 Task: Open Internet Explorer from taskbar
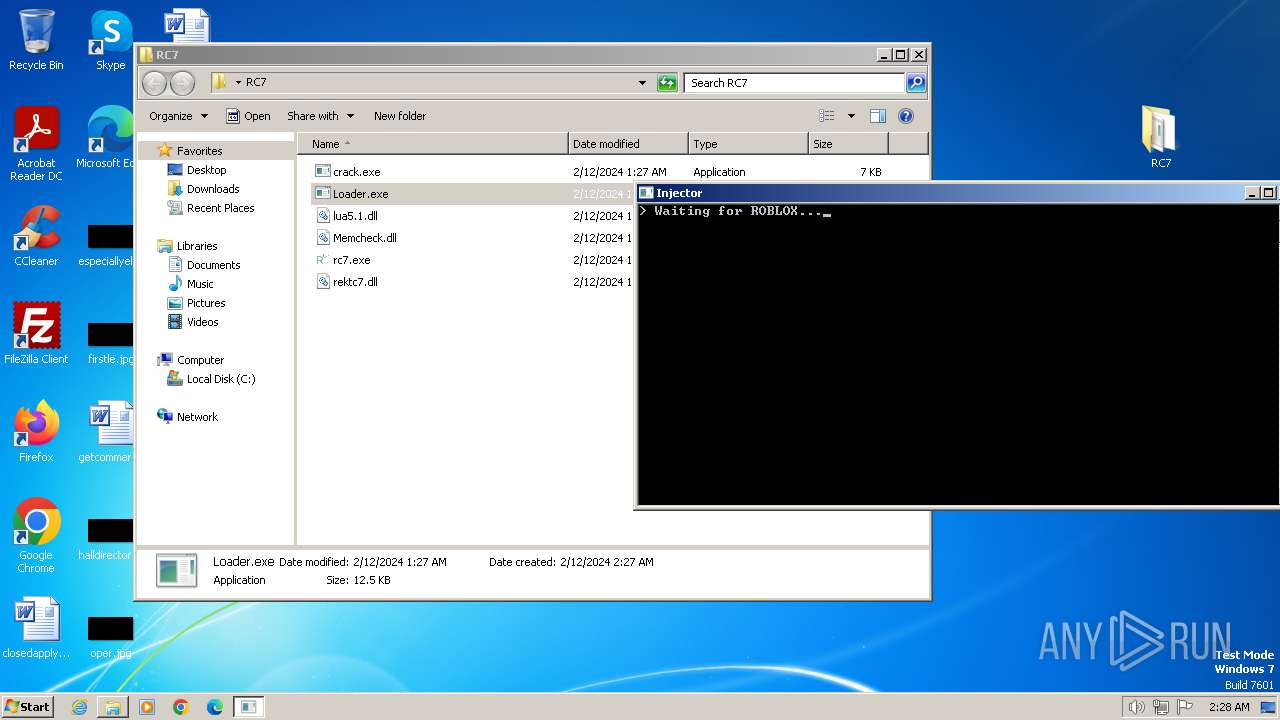[x=79, y=707]
